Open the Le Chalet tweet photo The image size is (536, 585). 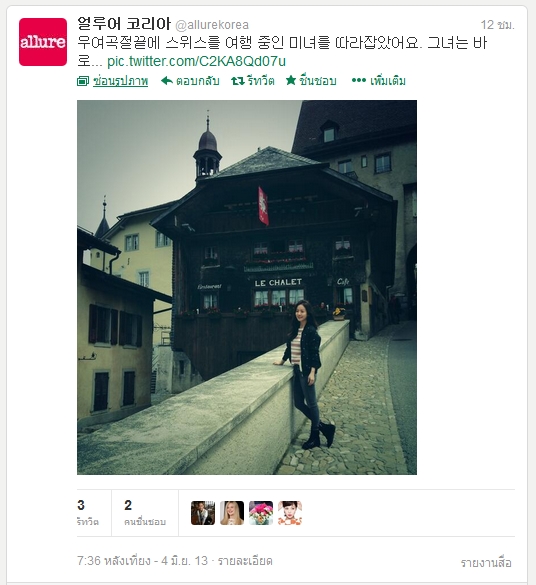pos(247,287)
